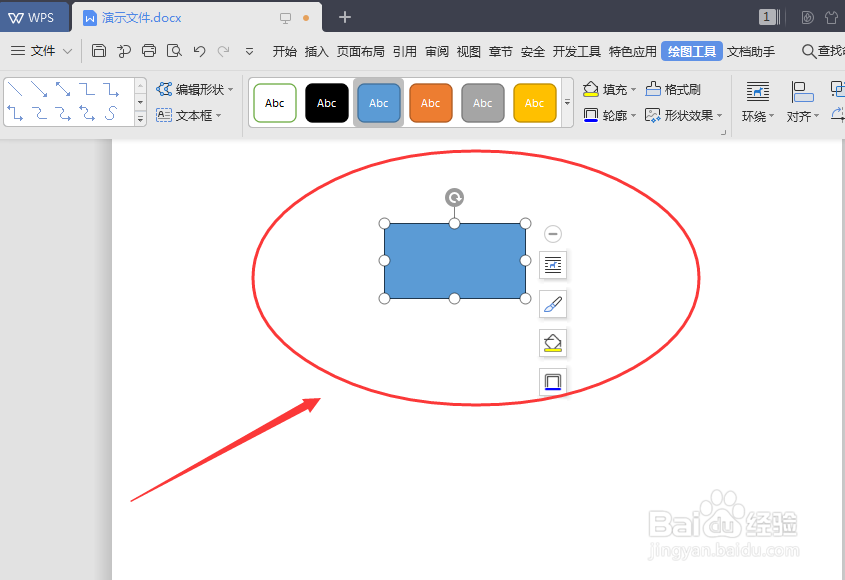845x580 pixels.
Task: Open 环绕 (Wrap) dropdown
Action: tap(758, 102)
